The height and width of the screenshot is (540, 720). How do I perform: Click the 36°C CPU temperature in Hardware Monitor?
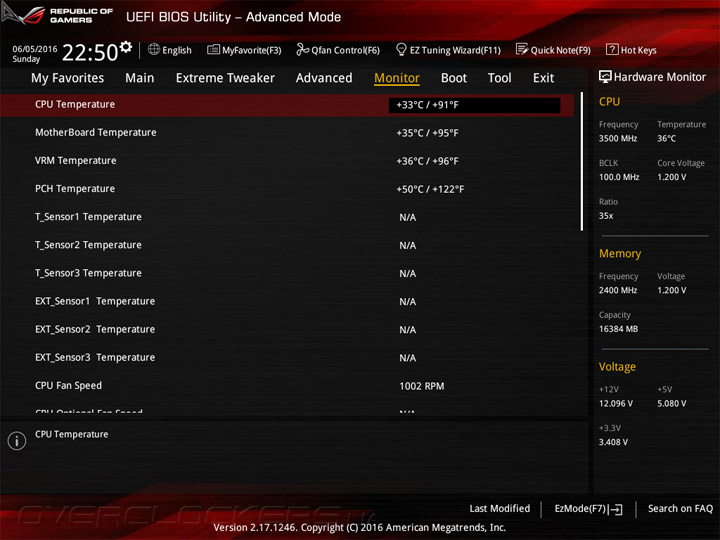click(x=666, y=138)
